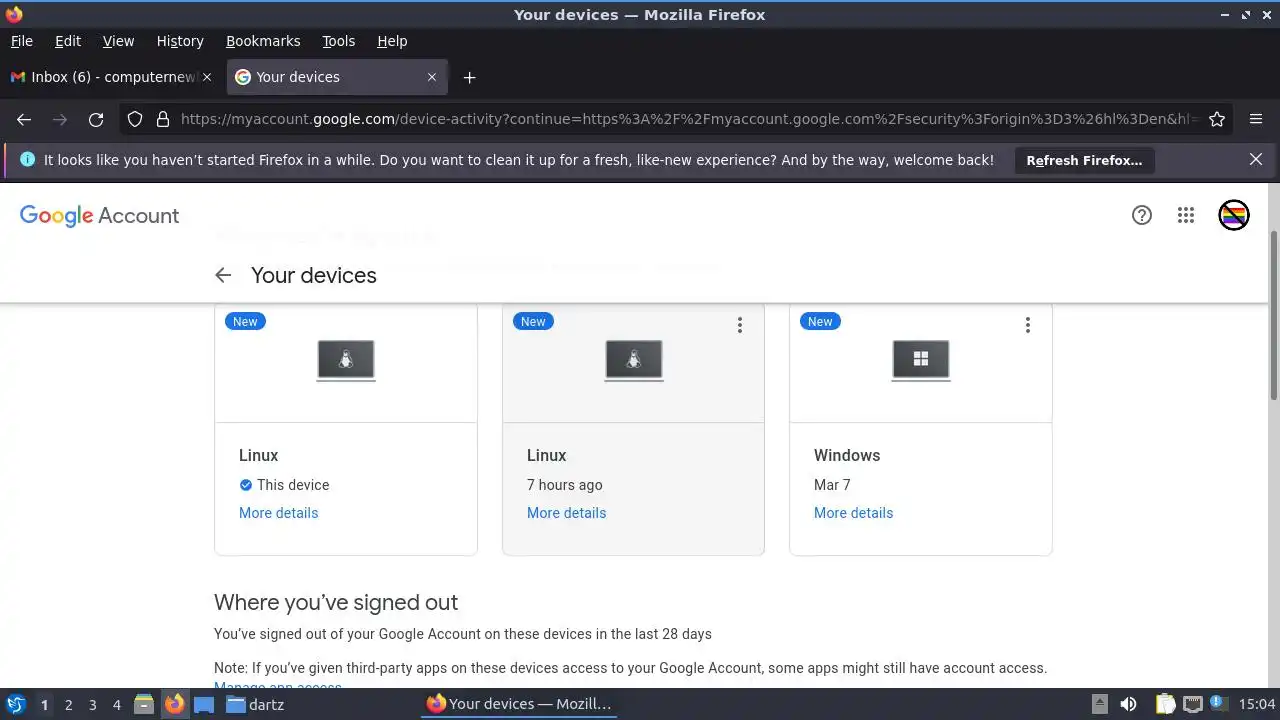Click the page vertical scrollbar

click(x=1273, y=315)
